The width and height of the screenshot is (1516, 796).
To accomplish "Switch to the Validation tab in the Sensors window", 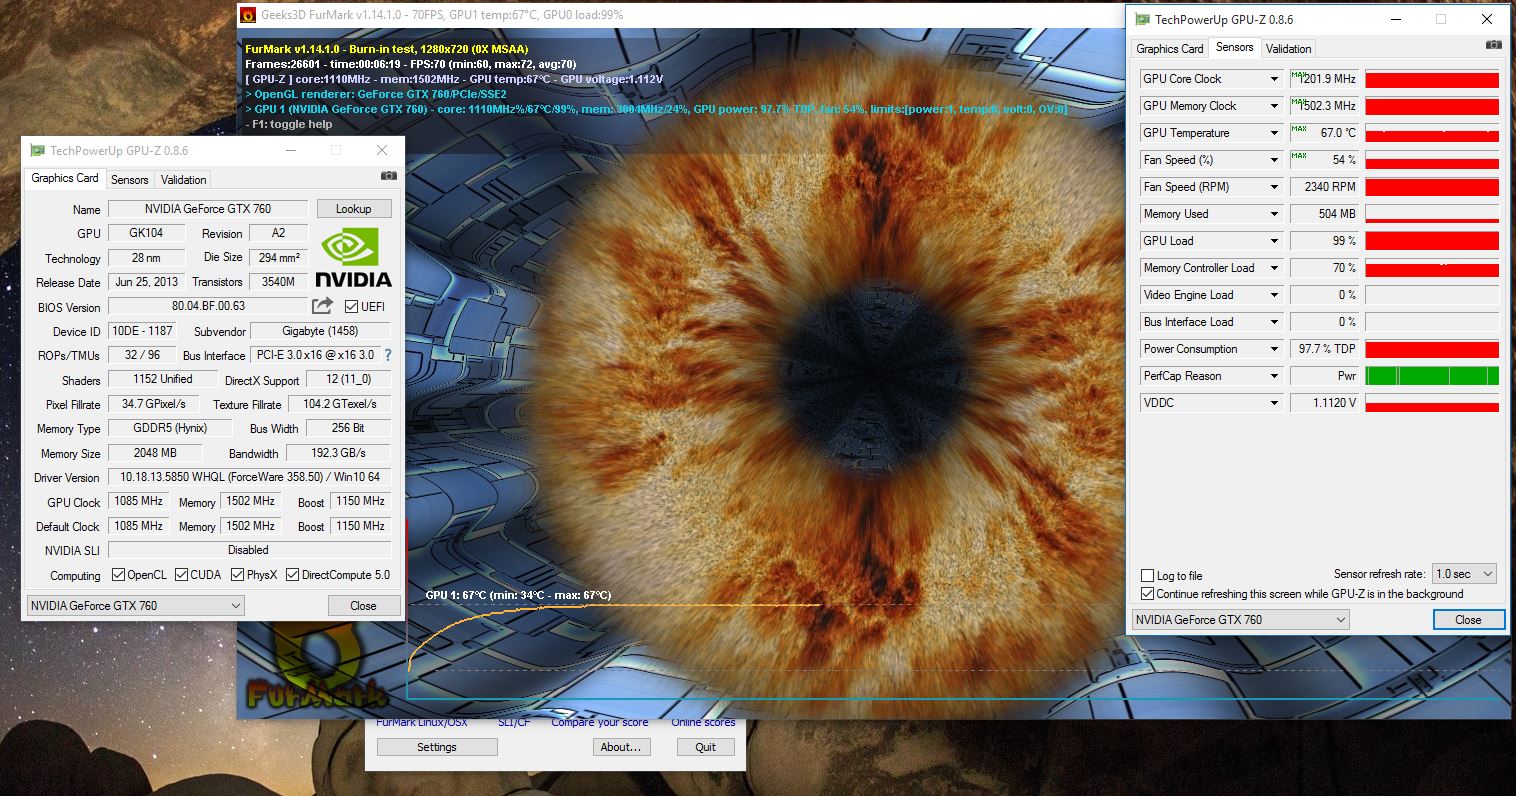I will (x=1288, y=48).
